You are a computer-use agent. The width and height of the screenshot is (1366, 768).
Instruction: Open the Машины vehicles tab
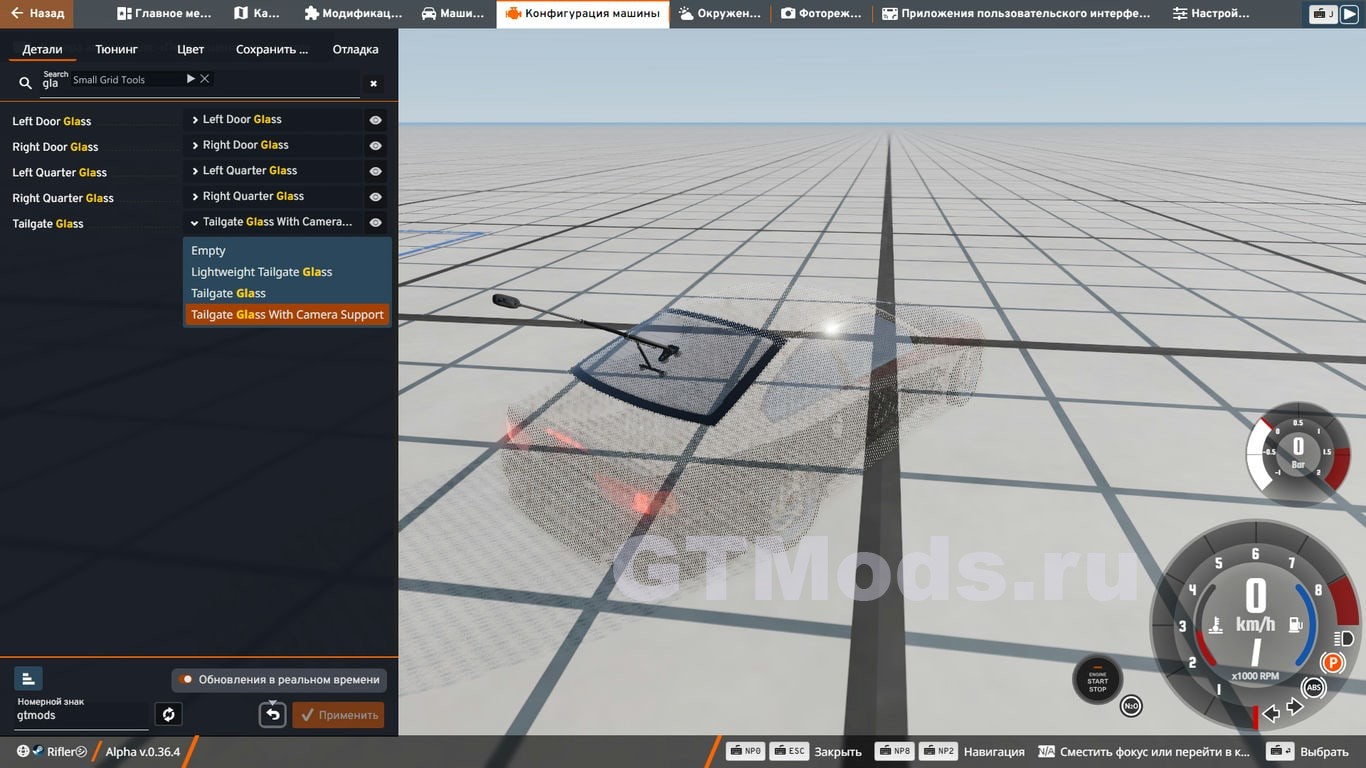454,14
